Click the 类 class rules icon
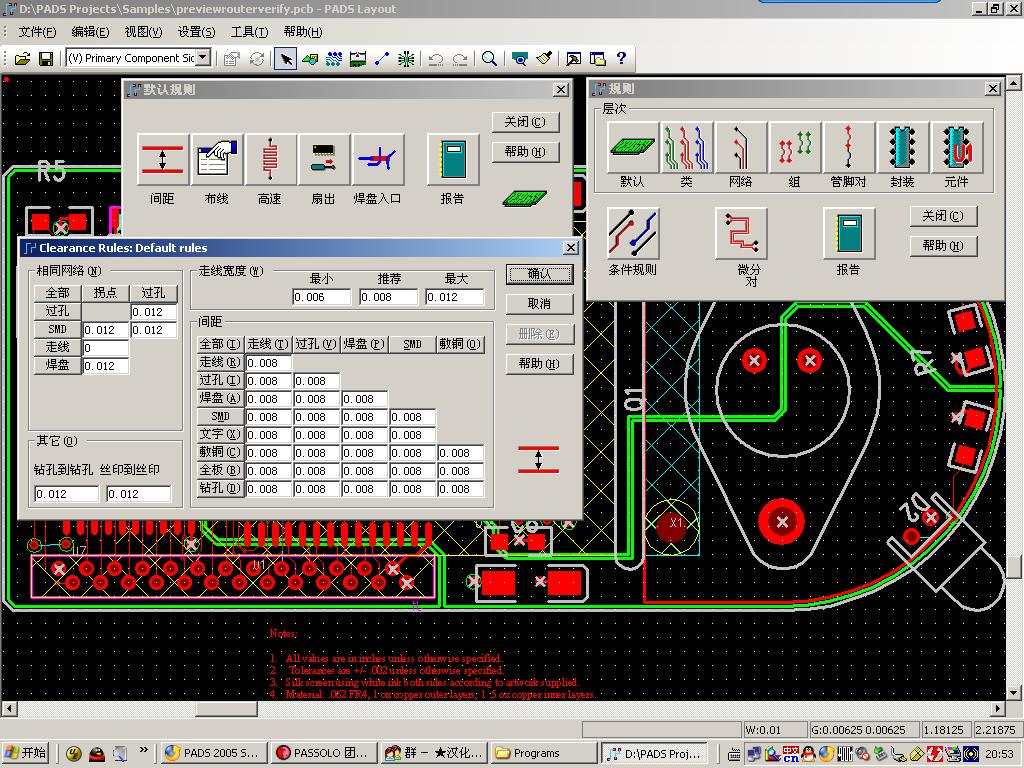Viewport: 1024px width, 768px height. (686, 148)
